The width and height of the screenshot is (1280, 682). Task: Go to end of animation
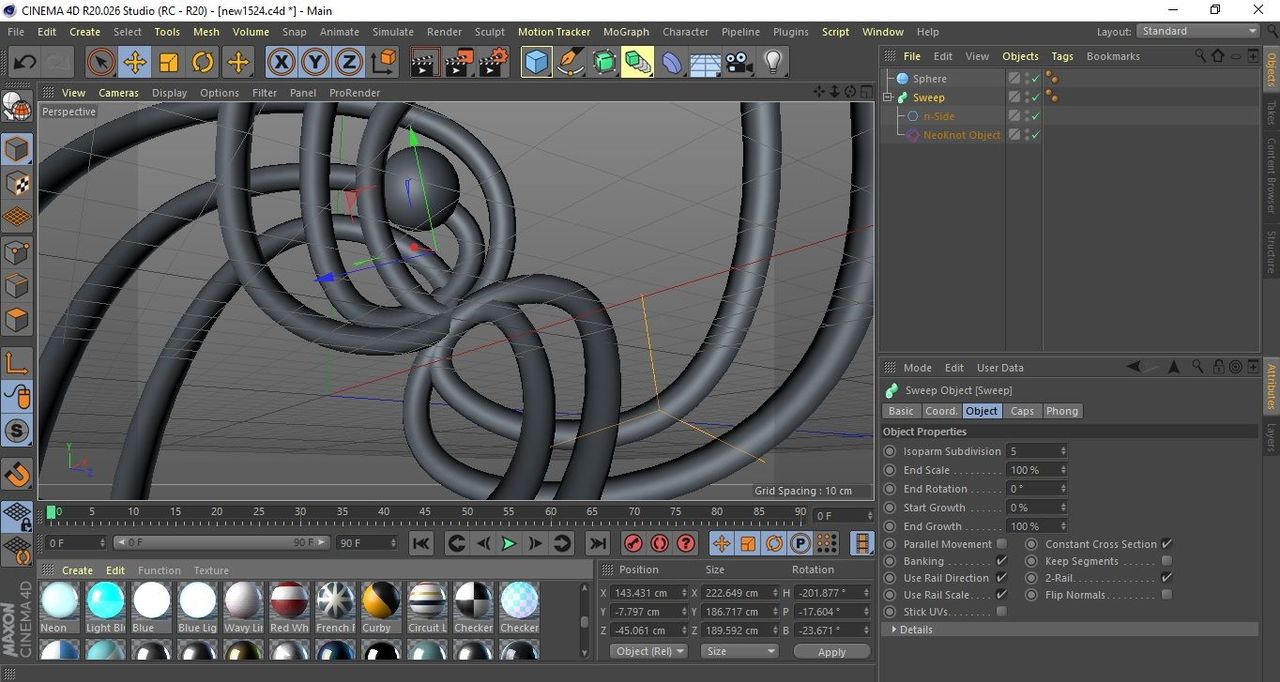point(597,543)
